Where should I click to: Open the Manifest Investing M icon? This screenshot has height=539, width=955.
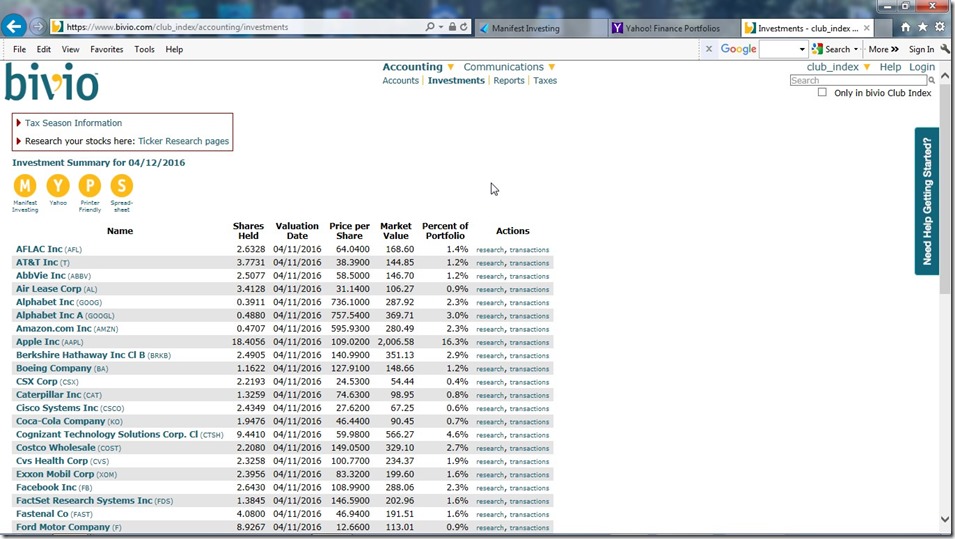[x=25, y=186]
